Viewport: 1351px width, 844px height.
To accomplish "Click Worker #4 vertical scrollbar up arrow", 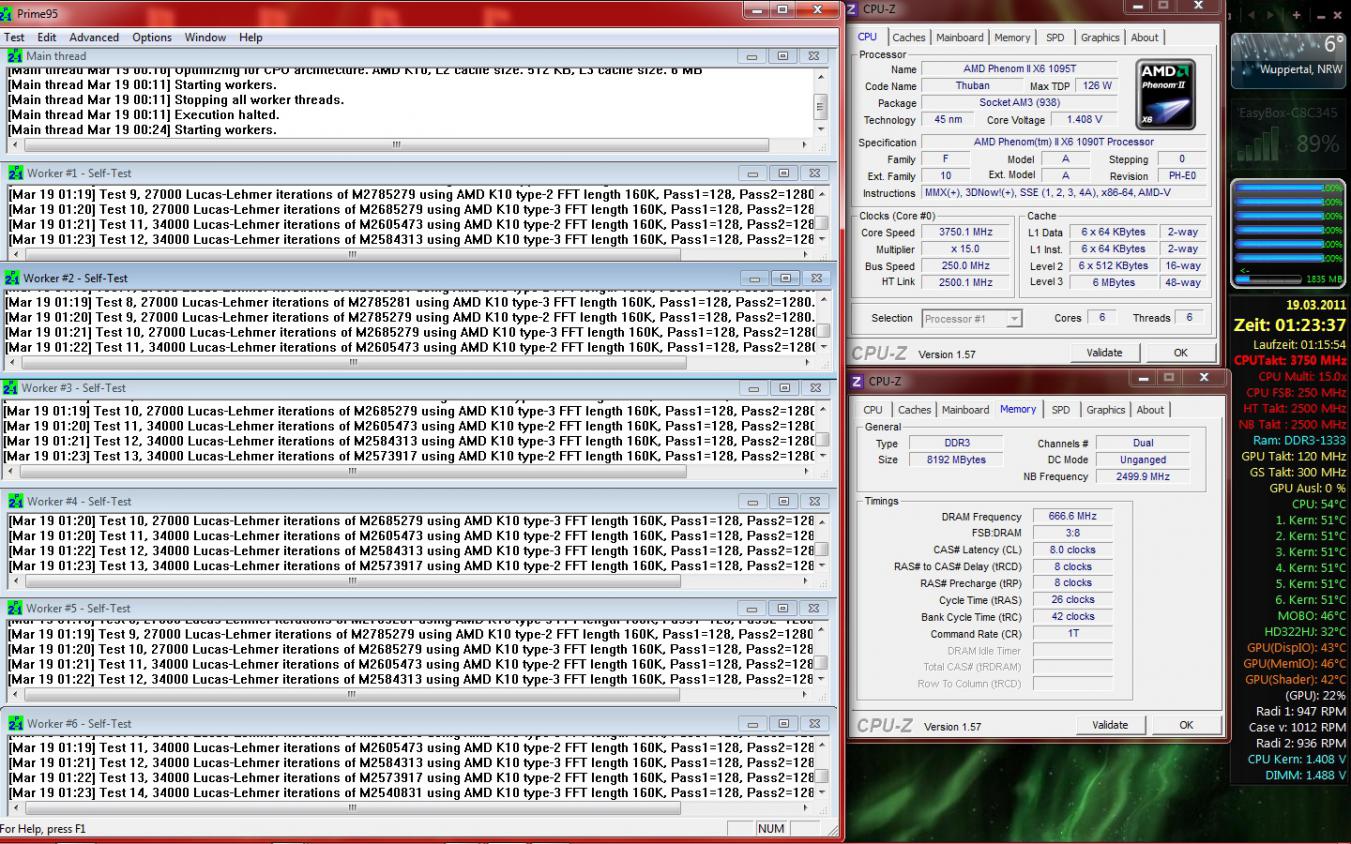I will 822,521.
